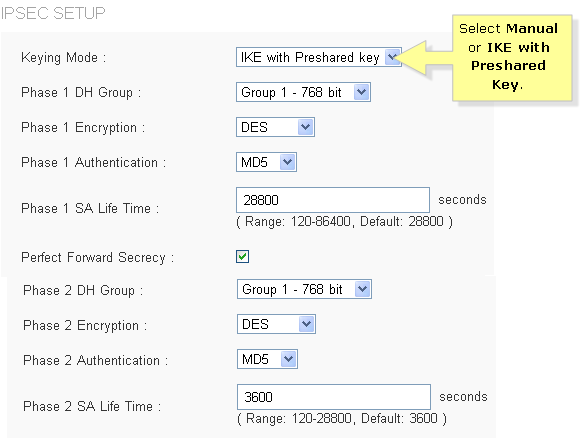Open the Phase 2 Authentication MD5 dropdown
Screen dimensions: 582x438
(x=267, y=359)
